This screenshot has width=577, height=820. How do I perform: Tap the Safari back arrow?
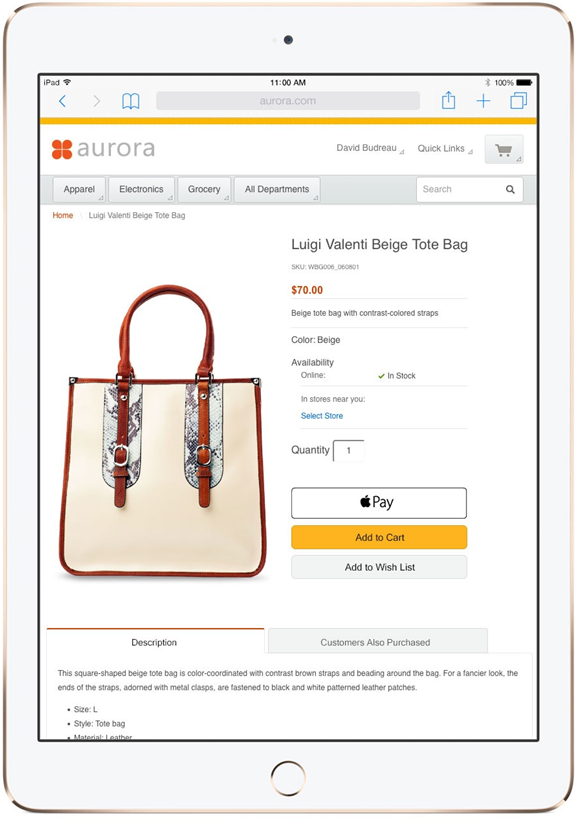tap(62, 101)
